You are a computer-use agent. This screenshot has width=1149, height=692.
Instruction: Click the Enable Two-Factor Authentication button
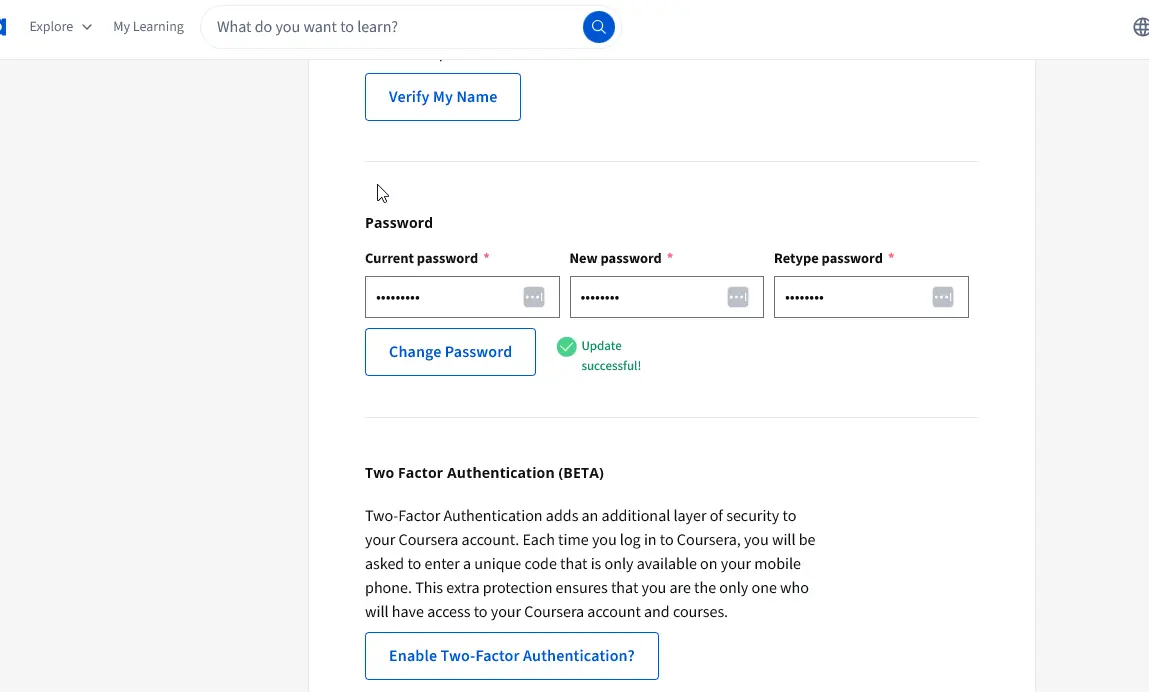point(511,656)
